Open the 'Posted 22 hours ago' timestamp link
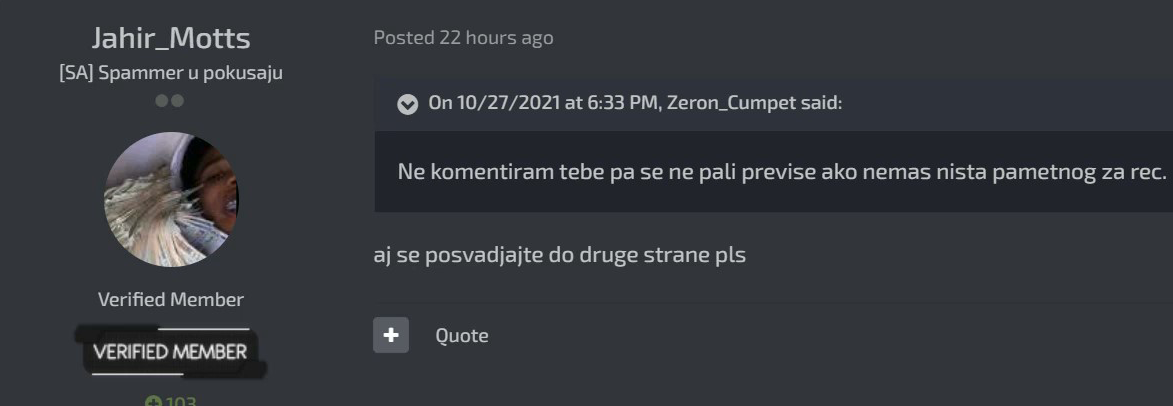 coord(464,37)
